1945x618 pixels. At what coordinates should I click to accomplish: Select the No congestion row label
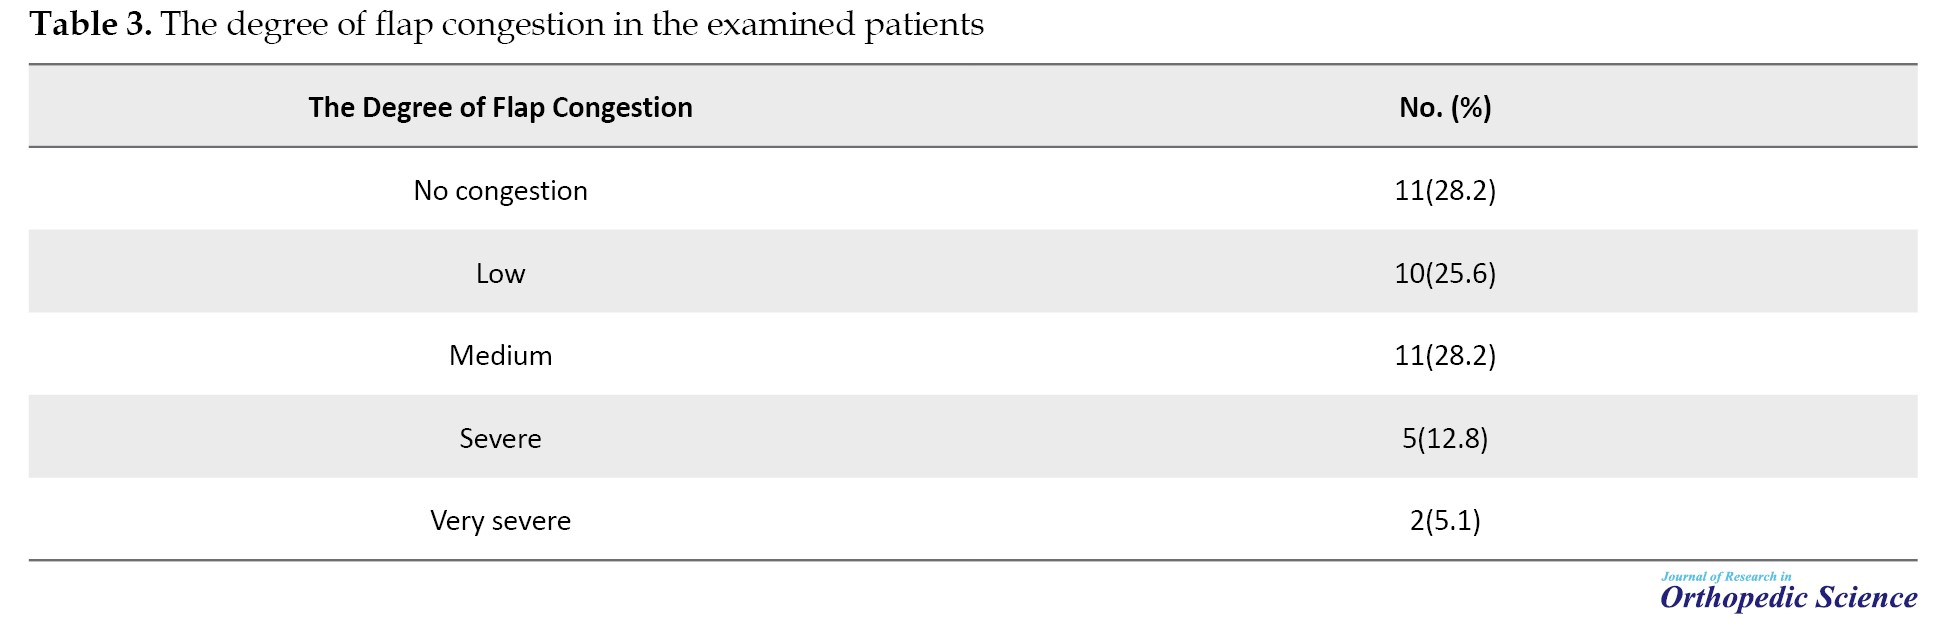click(x=500, y=190)
